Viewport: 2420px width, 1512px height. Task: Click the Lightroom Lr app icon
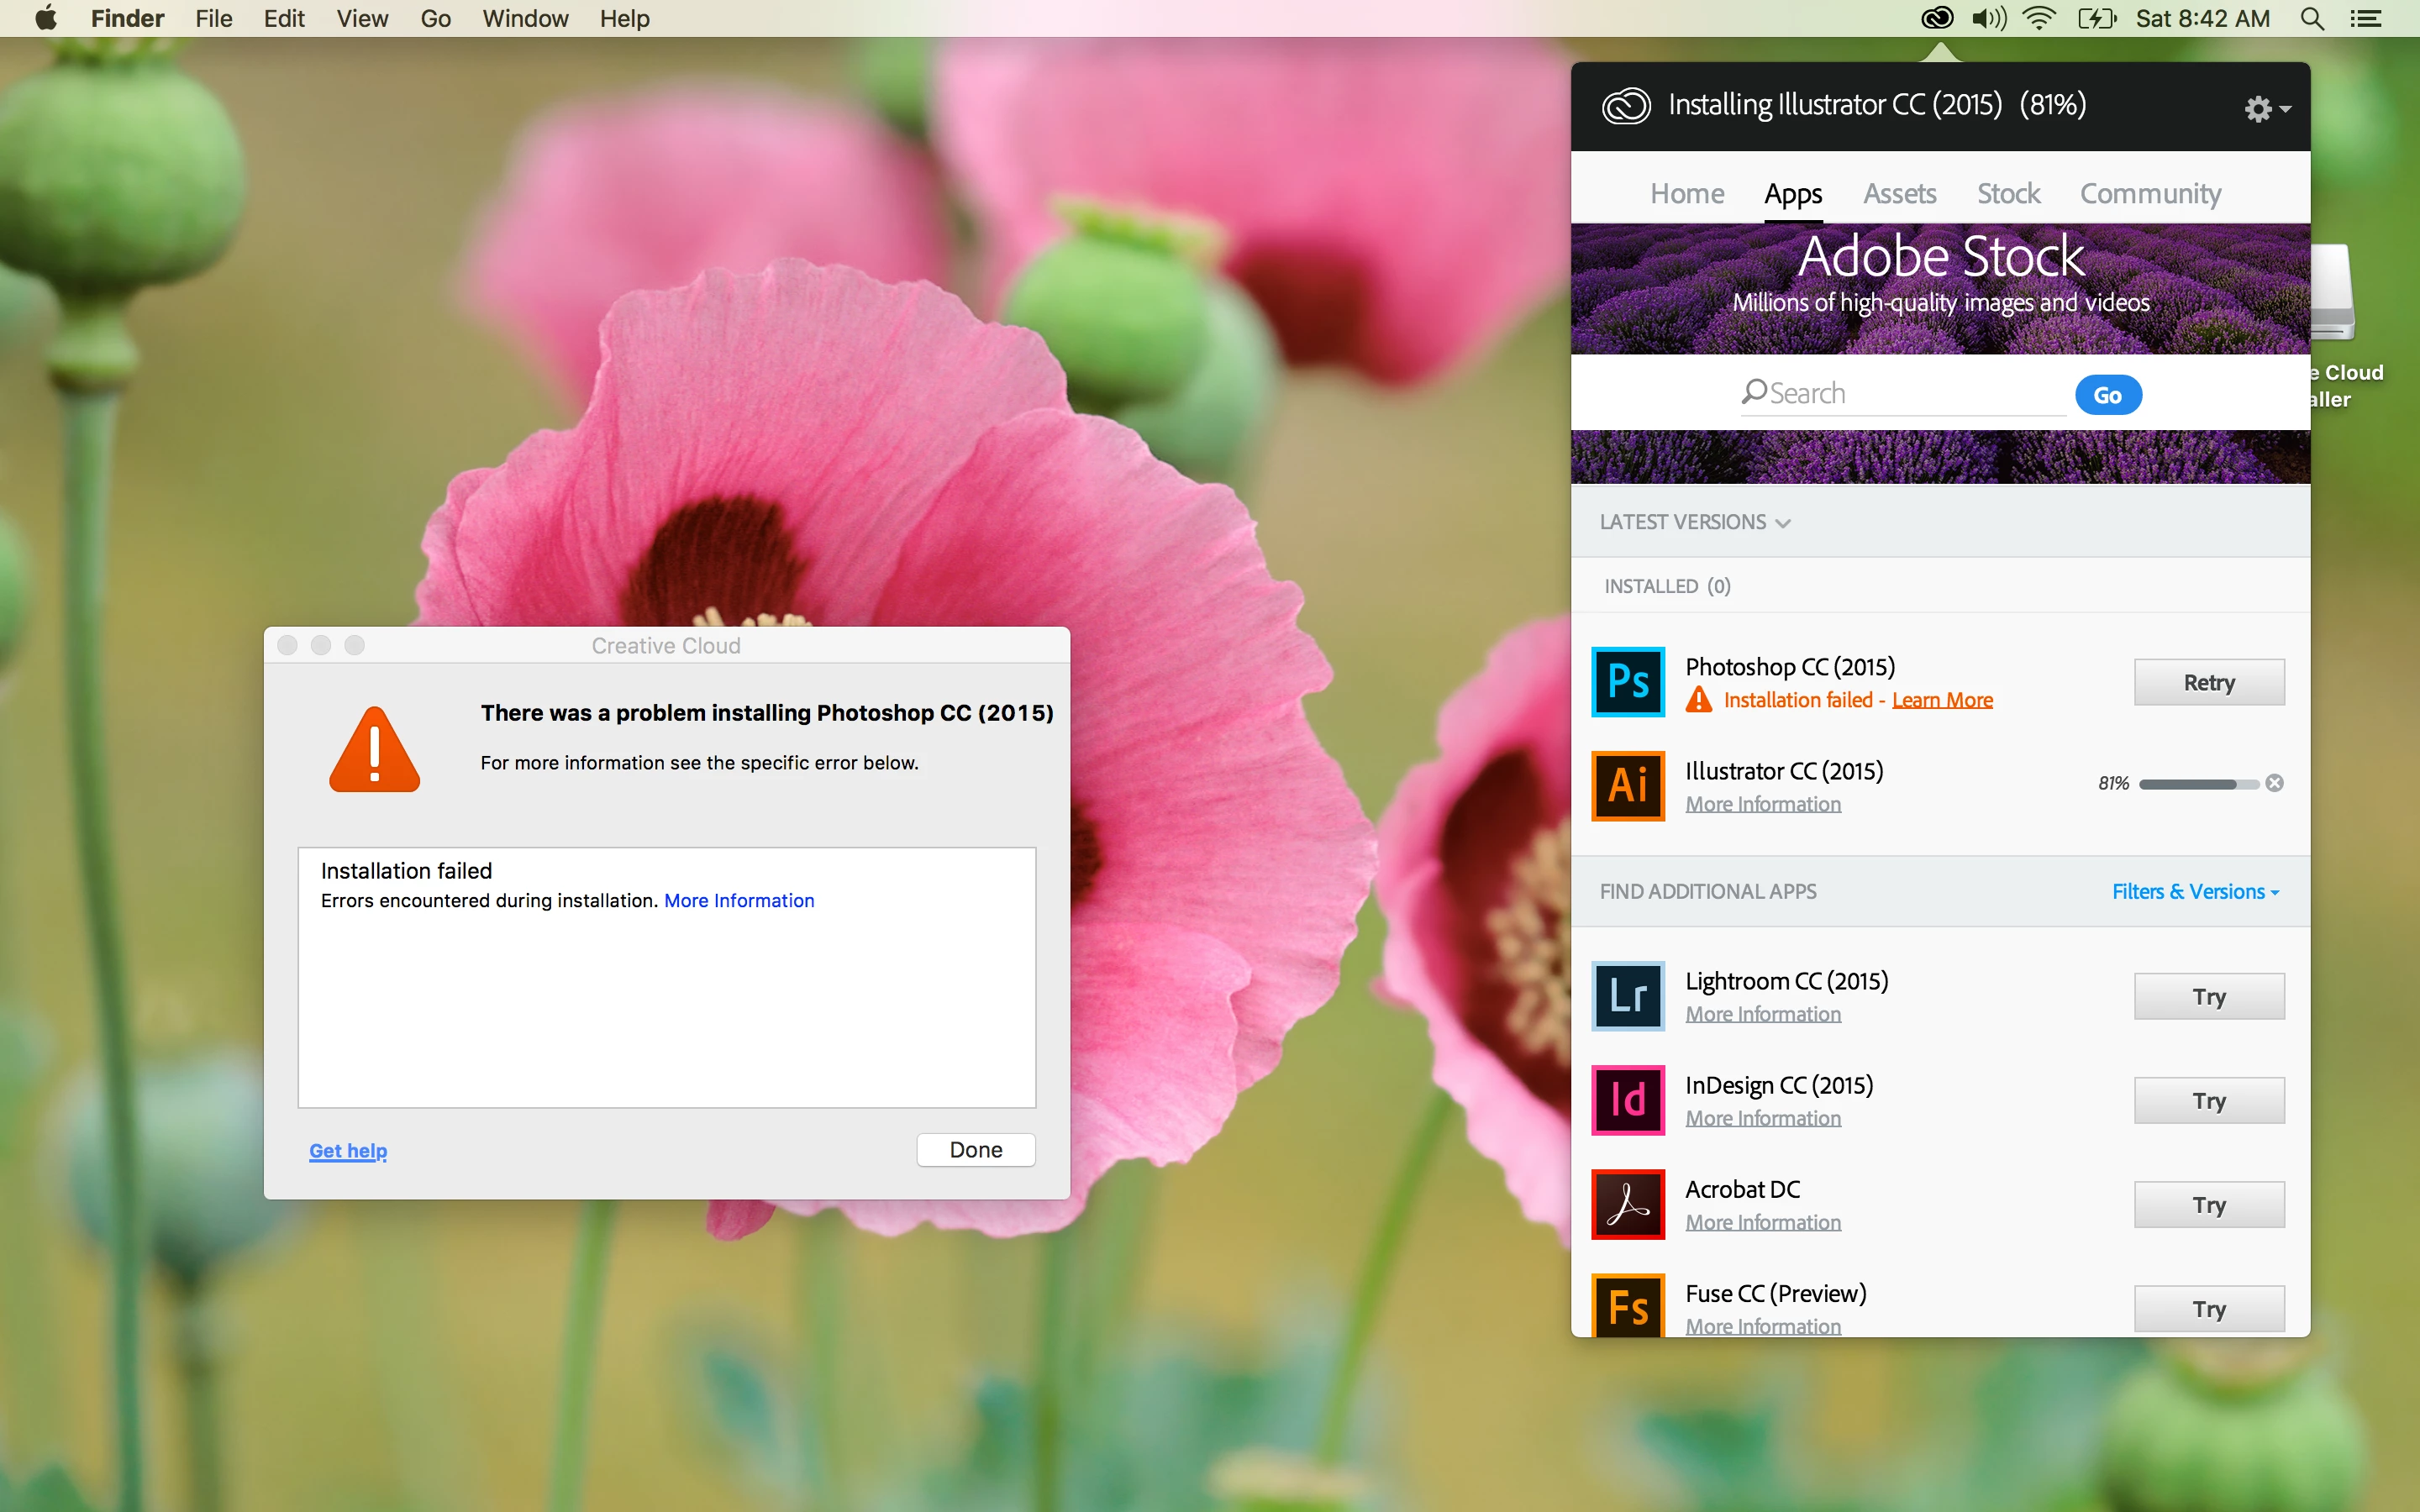[1627, 996]
